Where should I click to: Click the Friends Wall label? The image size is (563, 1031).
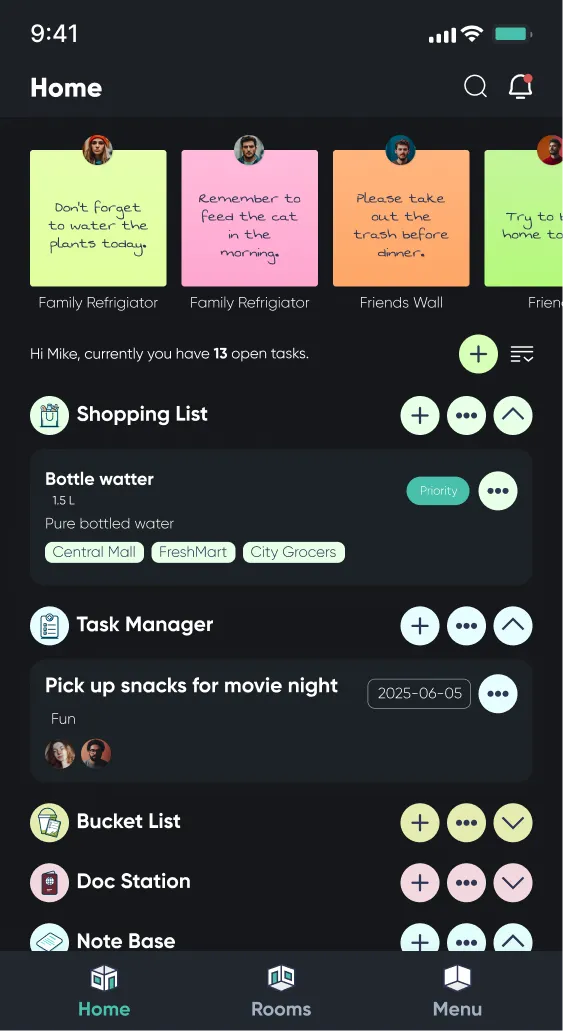(401, 303)
